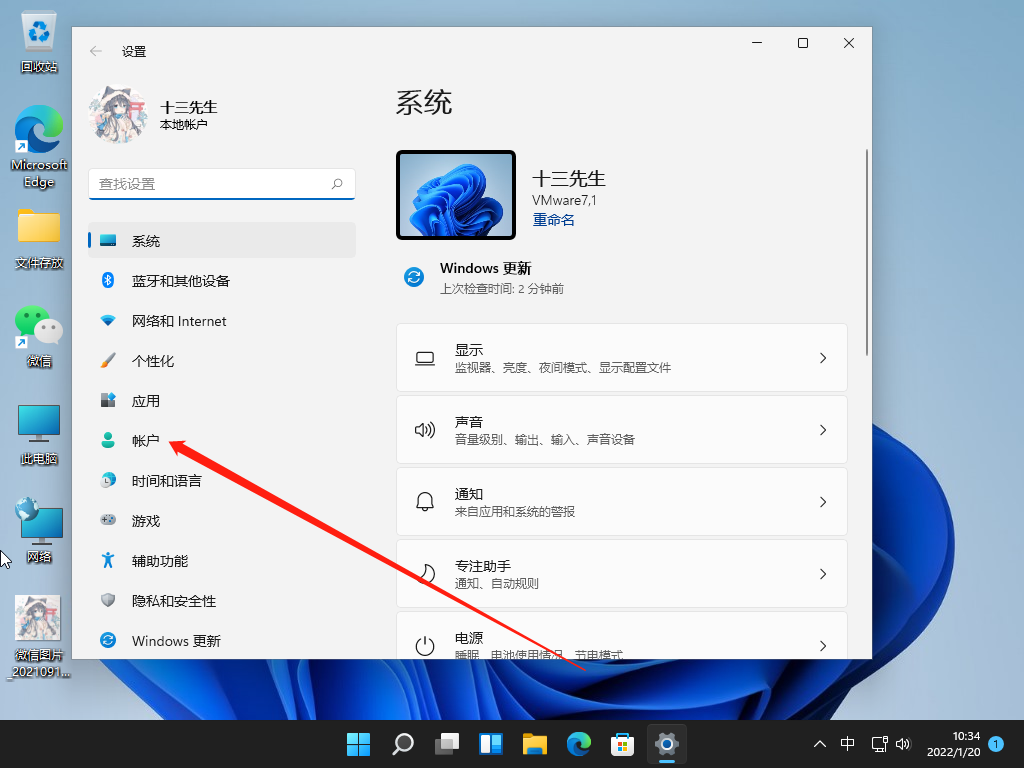Click the 查找设置 search field

210,184
